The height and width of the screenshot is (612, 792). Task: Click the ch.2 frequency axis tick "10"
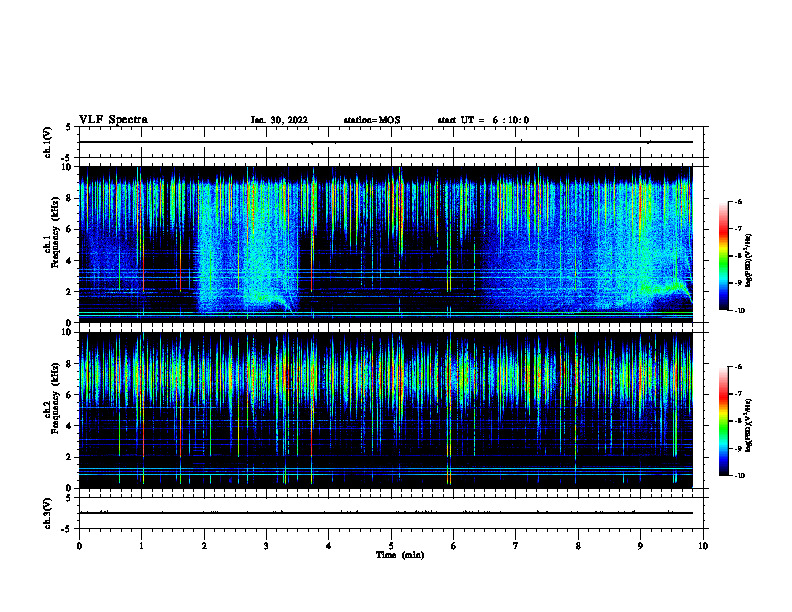click(x=67, y=332)
